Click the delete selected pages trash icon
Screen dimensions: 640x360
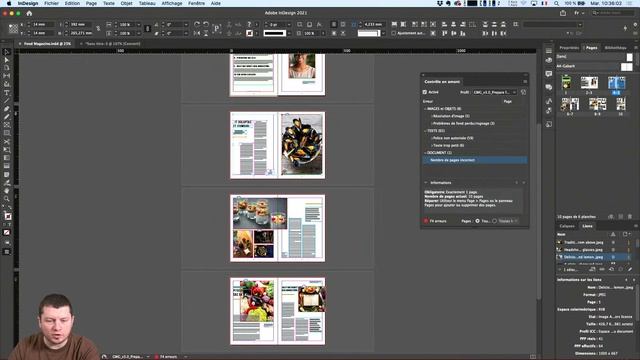(630, 216)
